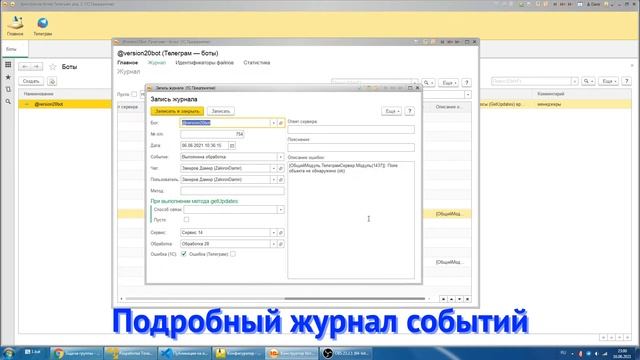Viewport: 640px width, 360px height.
Task: Select the @version20bot row in the Боты list
Action: tap(65, 104)
